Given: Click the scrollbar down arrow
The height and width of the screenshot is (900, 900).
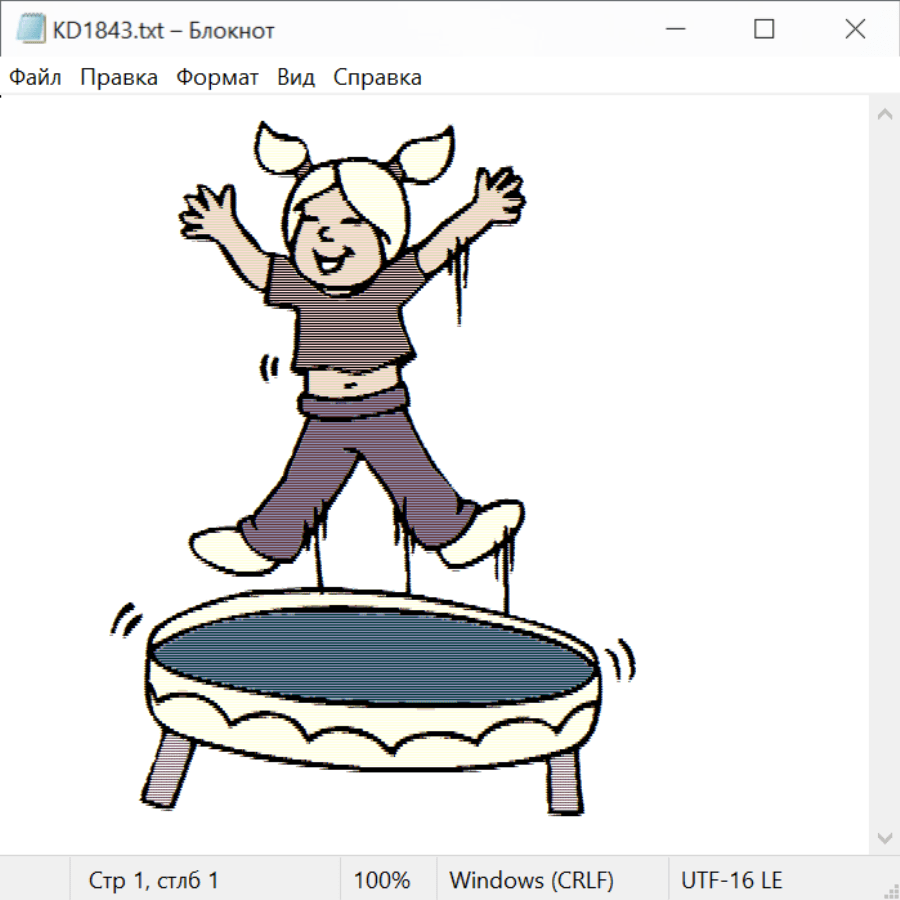Looking at the screenshot, I should (884, 837).
